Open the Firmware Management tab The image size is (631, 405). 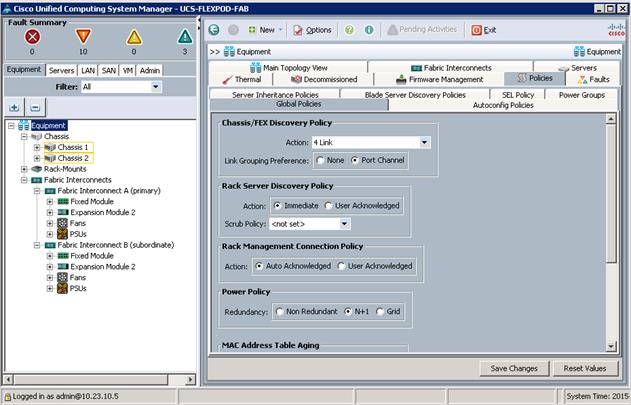tap(439, 79)
